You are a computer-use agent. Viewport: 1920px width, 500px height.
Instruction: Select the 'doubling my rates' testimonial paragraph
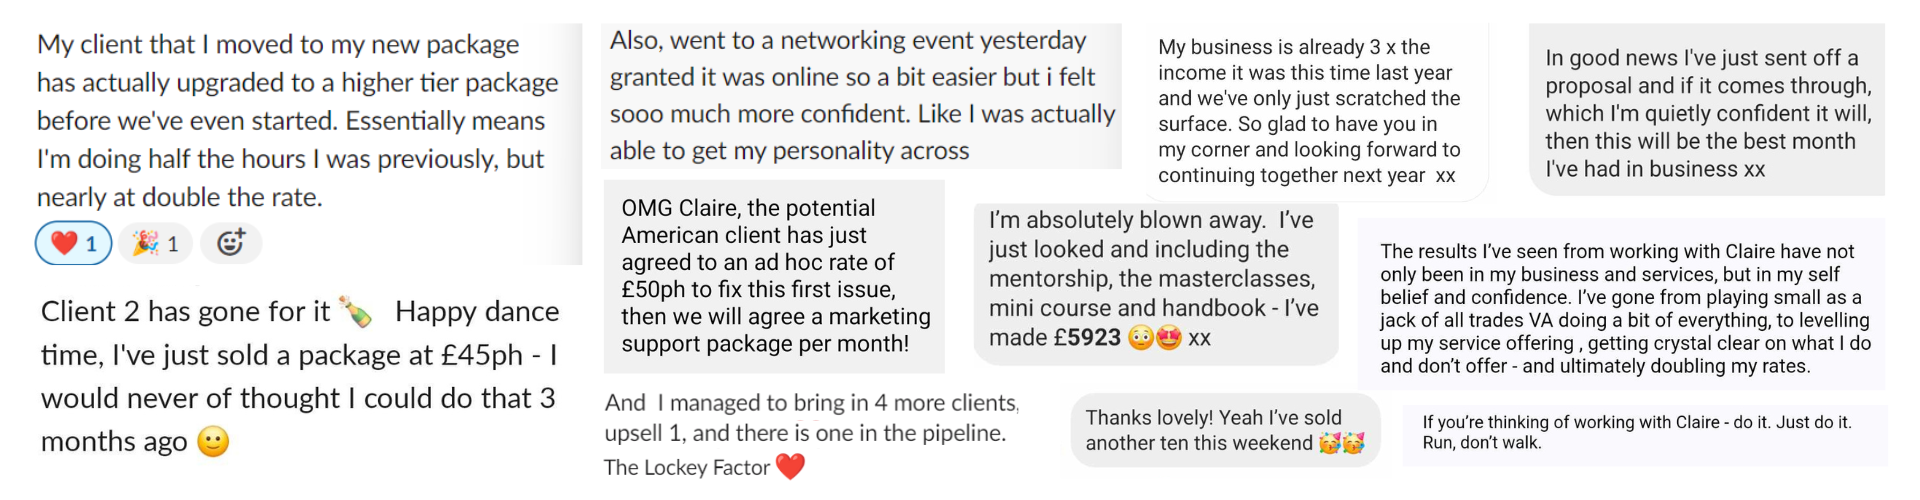1622,308
